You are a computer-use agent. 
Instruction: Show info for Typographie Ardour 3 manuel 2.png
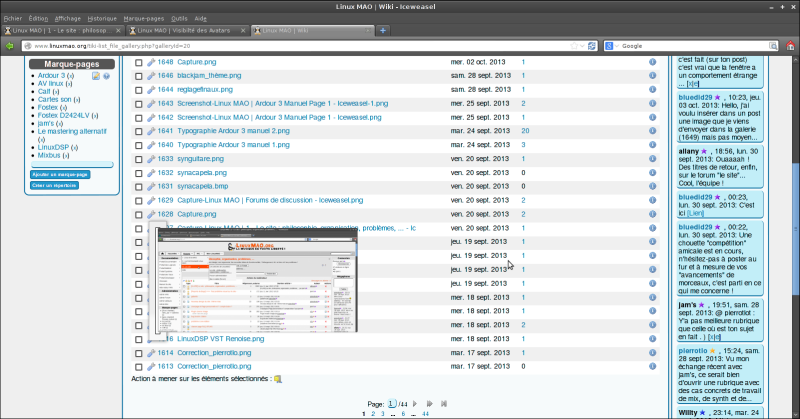click(x=653, y=131)
